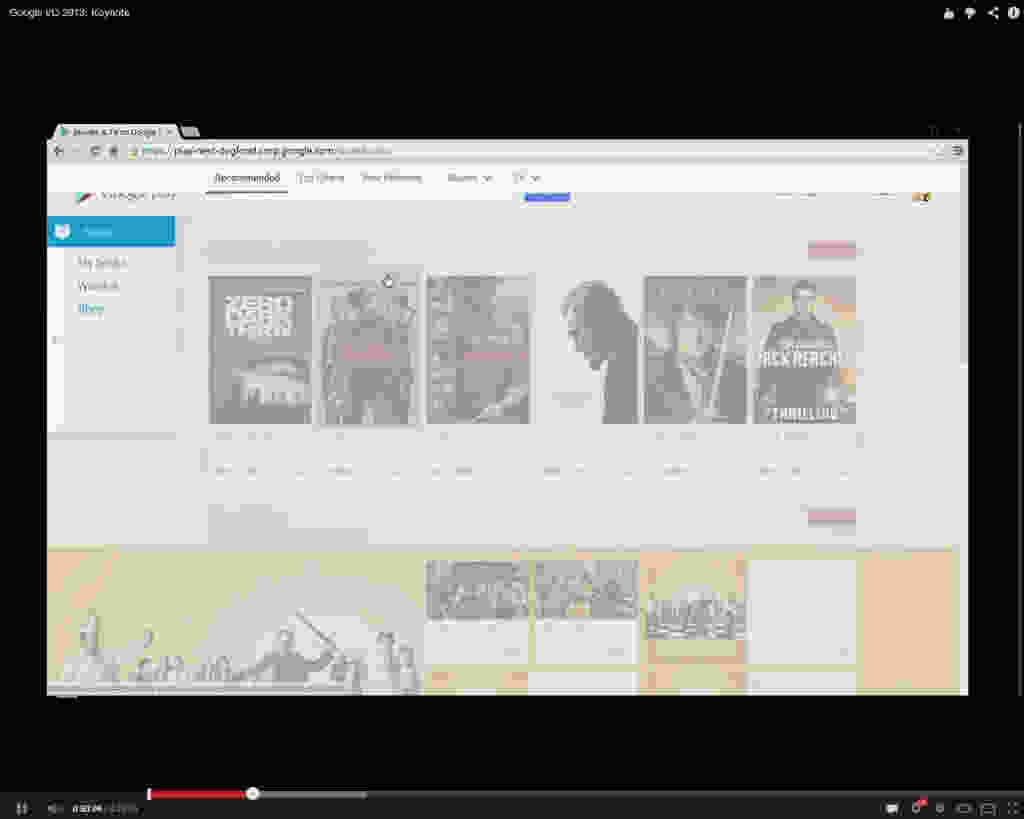Click the blue button in header bar
Image resolution: width=1024 pixels, height=819 pixels.
pyautogui.click(x=547, y=197)
